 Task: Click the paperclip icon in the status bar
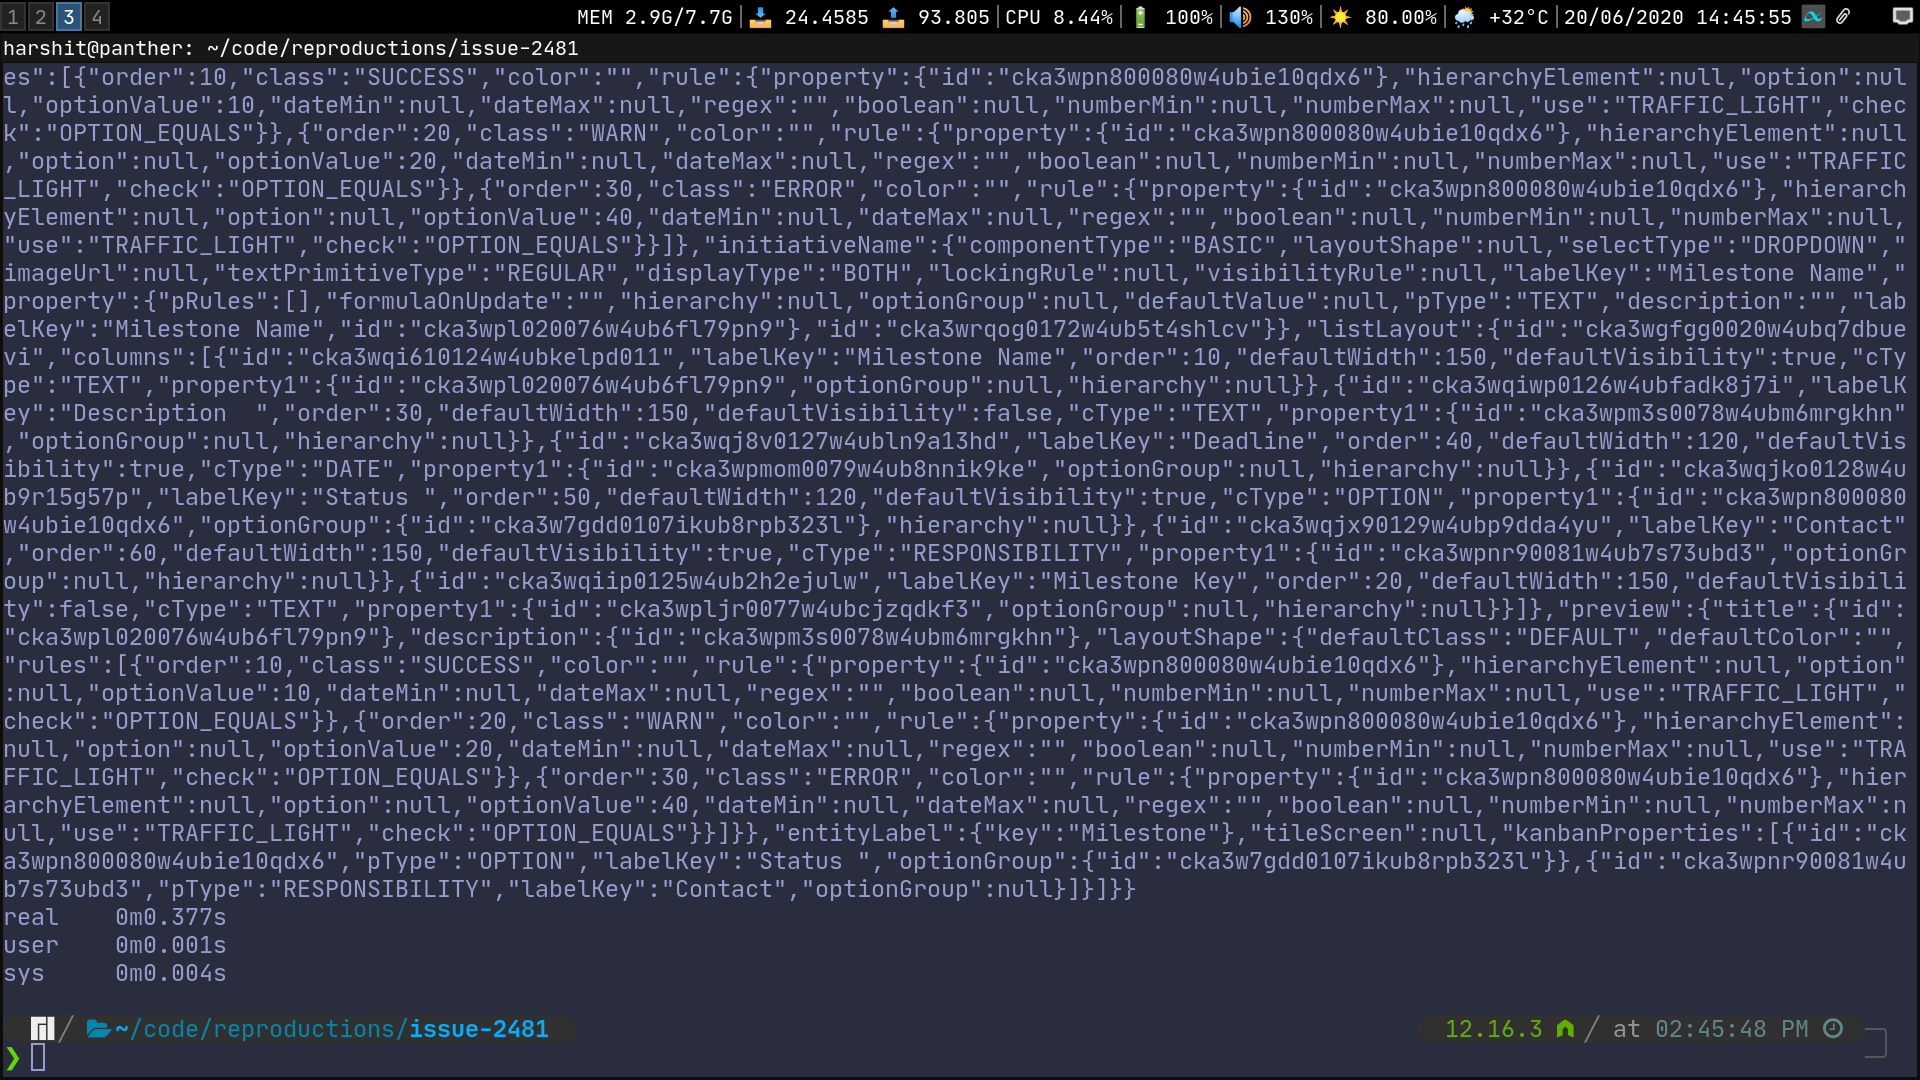click(1843, 17)
